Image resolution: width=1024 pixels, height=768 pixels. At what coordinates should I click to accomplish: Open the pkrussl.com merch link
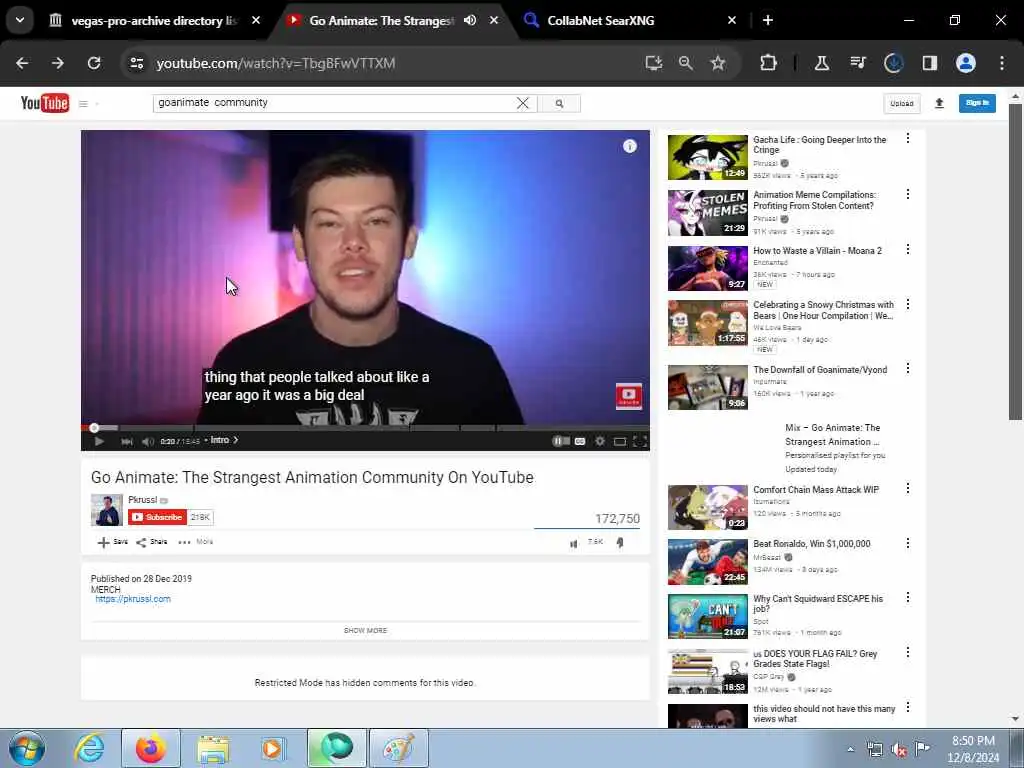click(133, 599)
